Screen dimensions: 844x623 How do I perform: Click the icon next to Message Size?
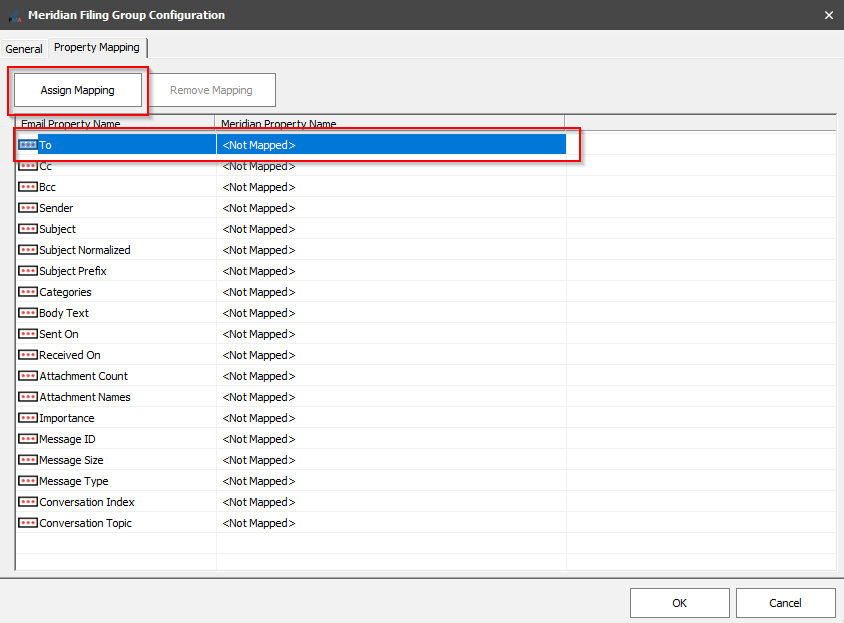click(x=27, y=460)
